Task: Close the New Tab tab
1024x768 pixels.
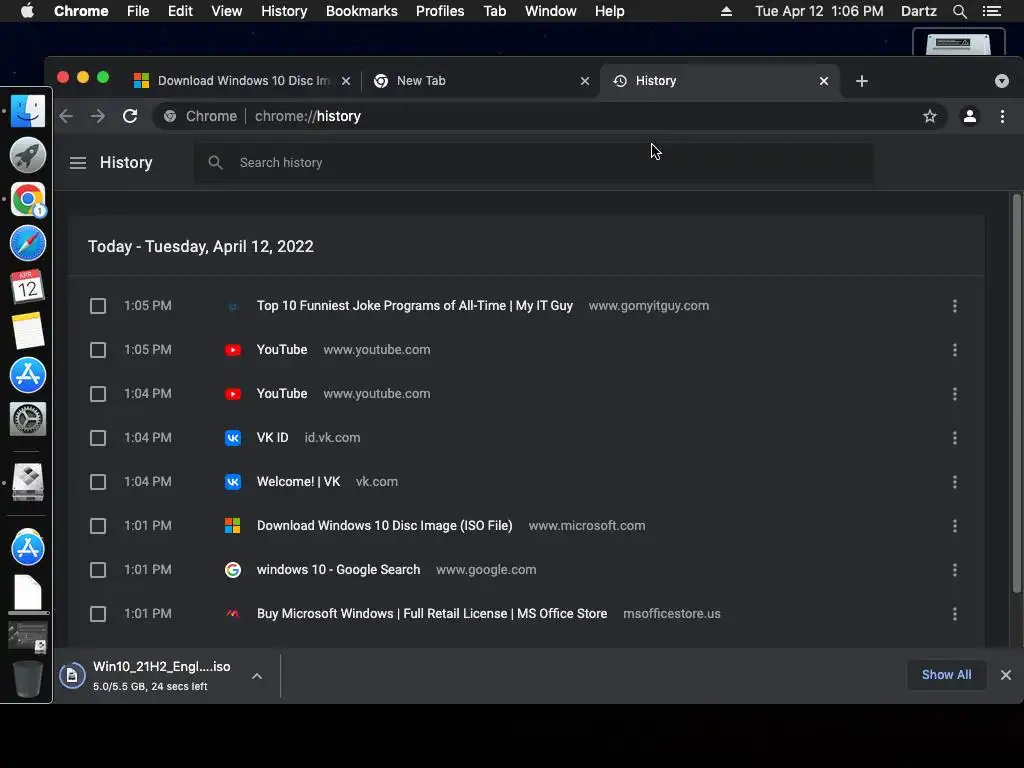Action: [584, 81]
